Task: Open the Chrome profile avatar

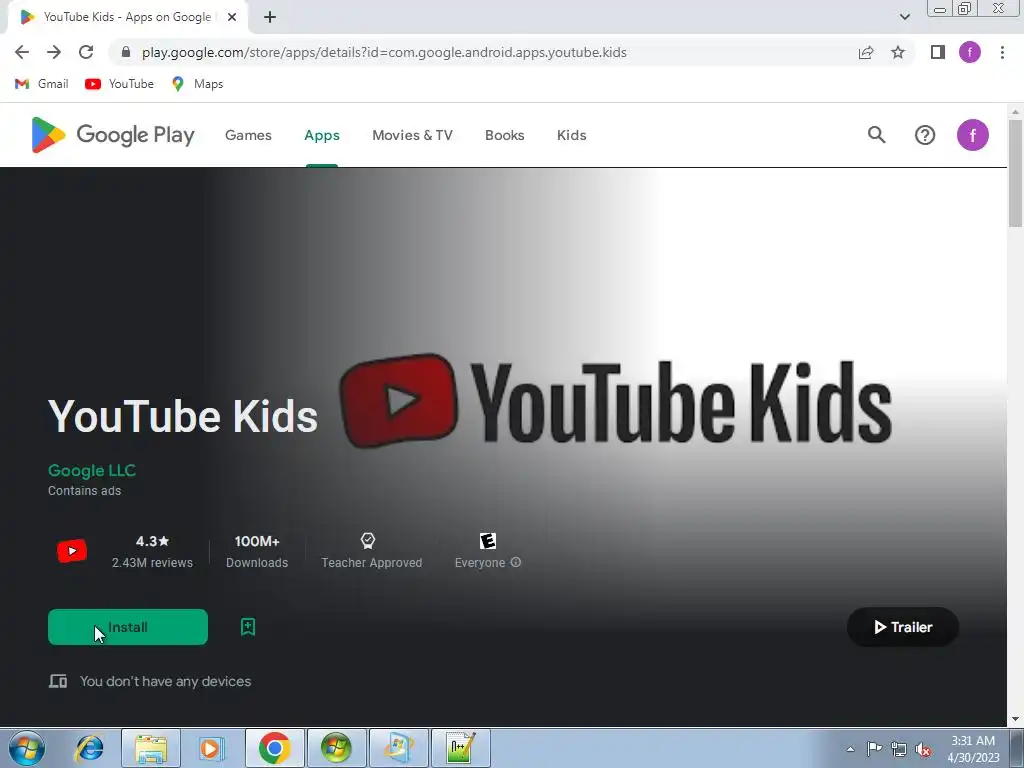Action: (970, 52)
